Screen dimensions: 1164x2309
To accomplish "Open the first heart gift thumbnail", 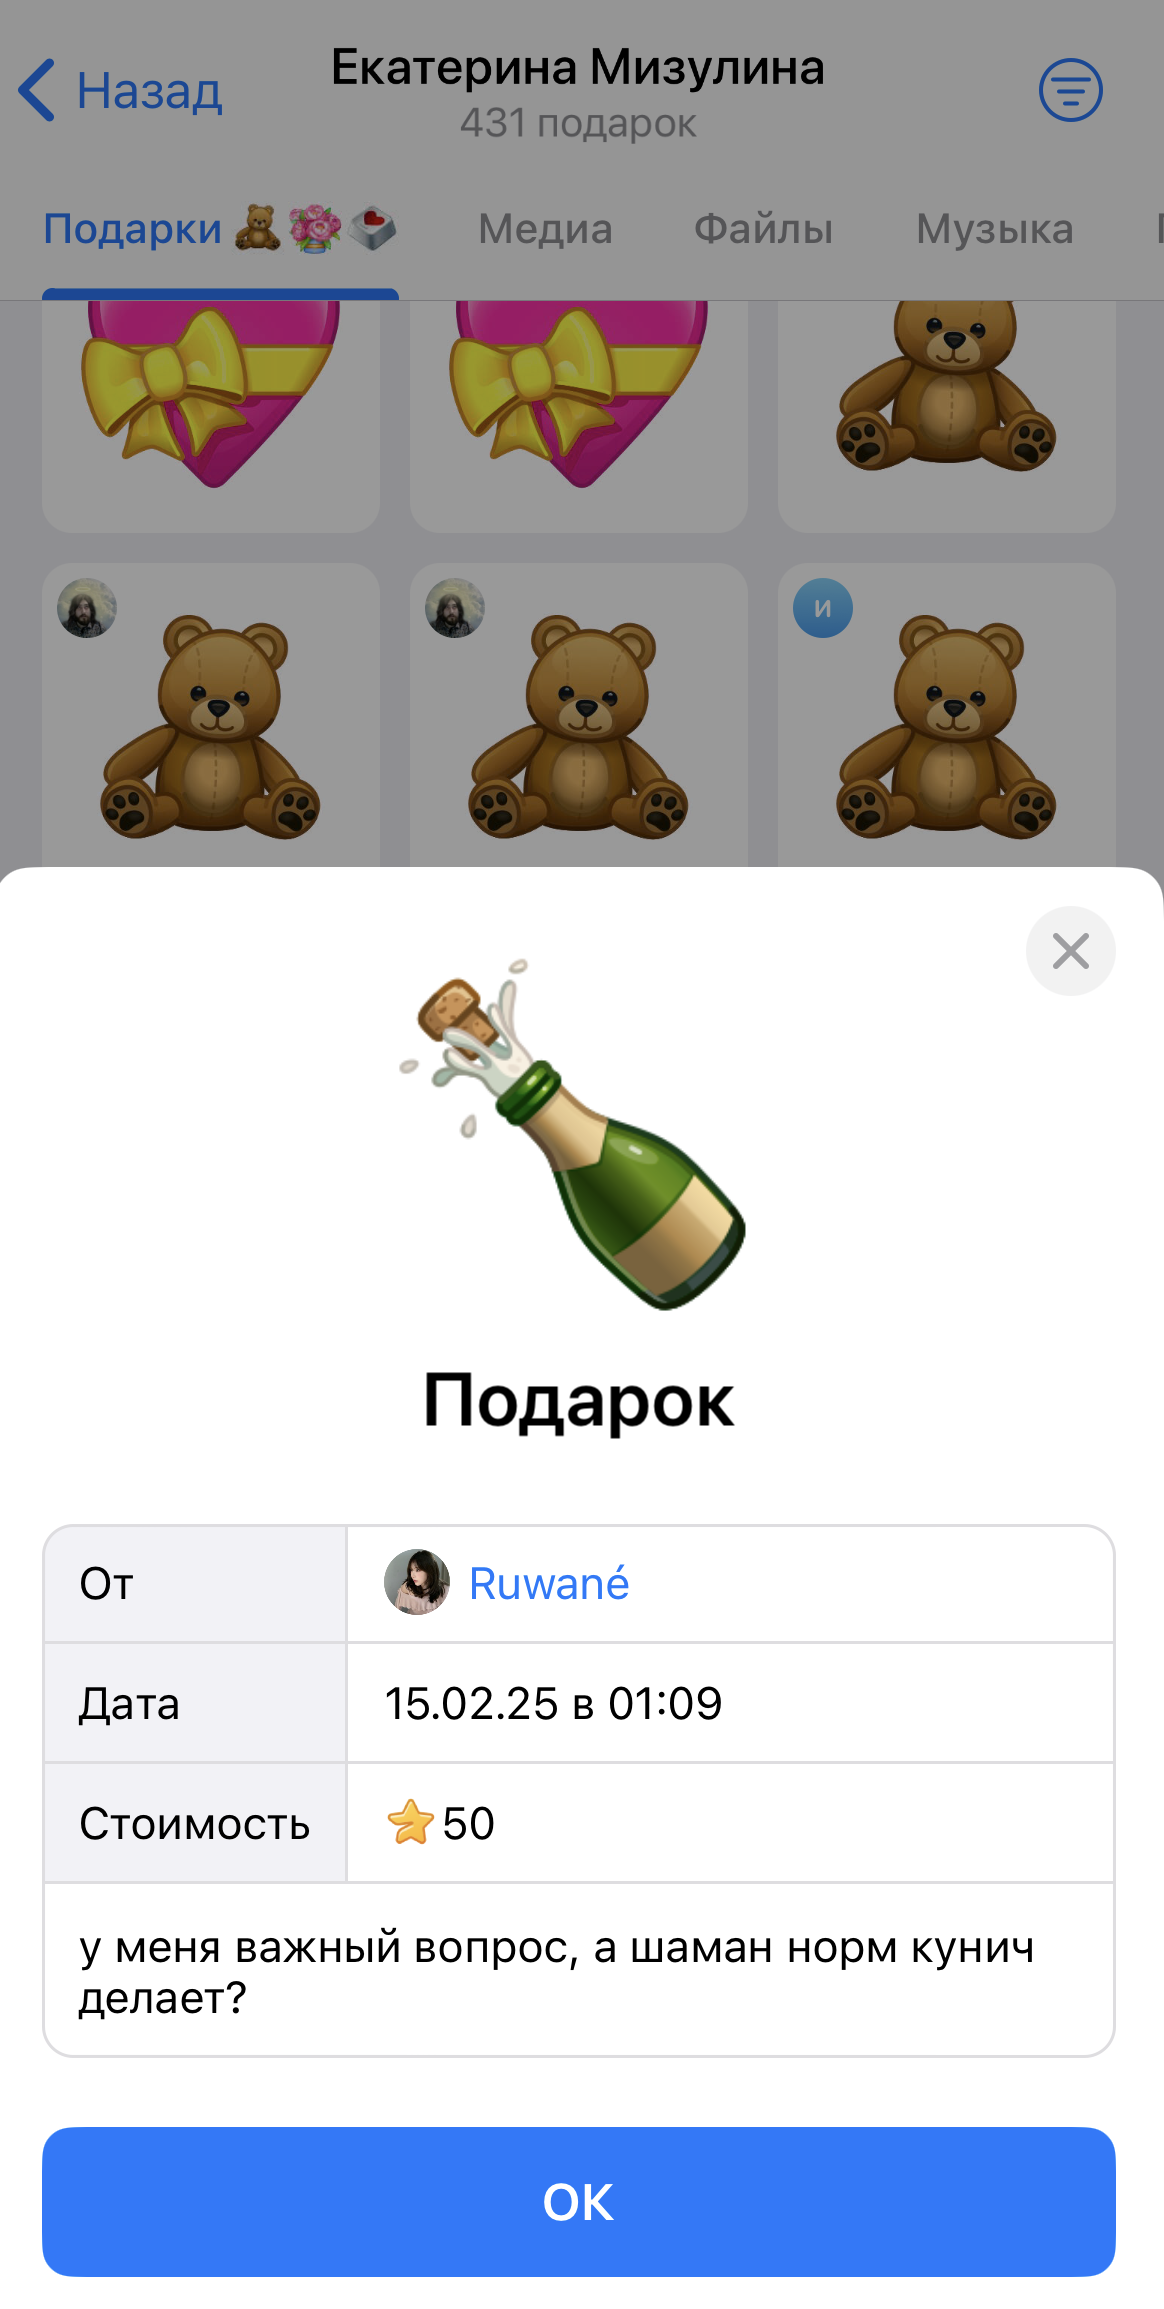I will [x=211, y=416].
